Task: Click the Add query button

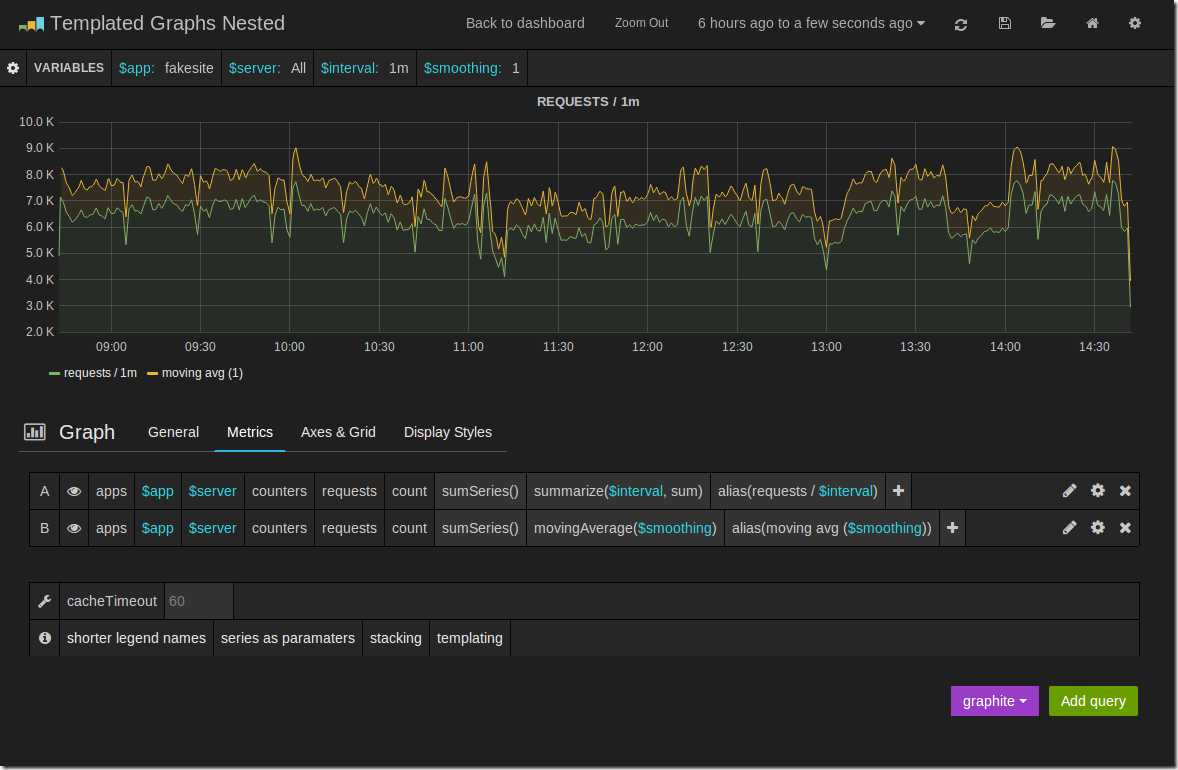Action: click(x=1092, y=701)
